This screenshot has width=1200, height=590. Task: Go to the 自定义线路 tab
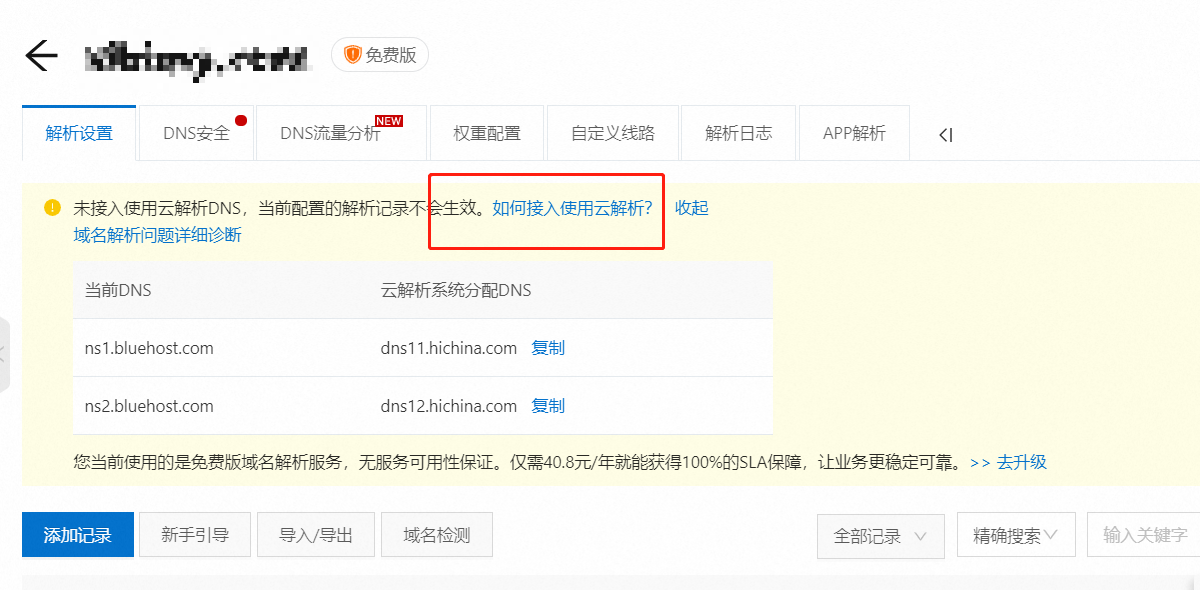pyautogui.click(x=612, y=134)
